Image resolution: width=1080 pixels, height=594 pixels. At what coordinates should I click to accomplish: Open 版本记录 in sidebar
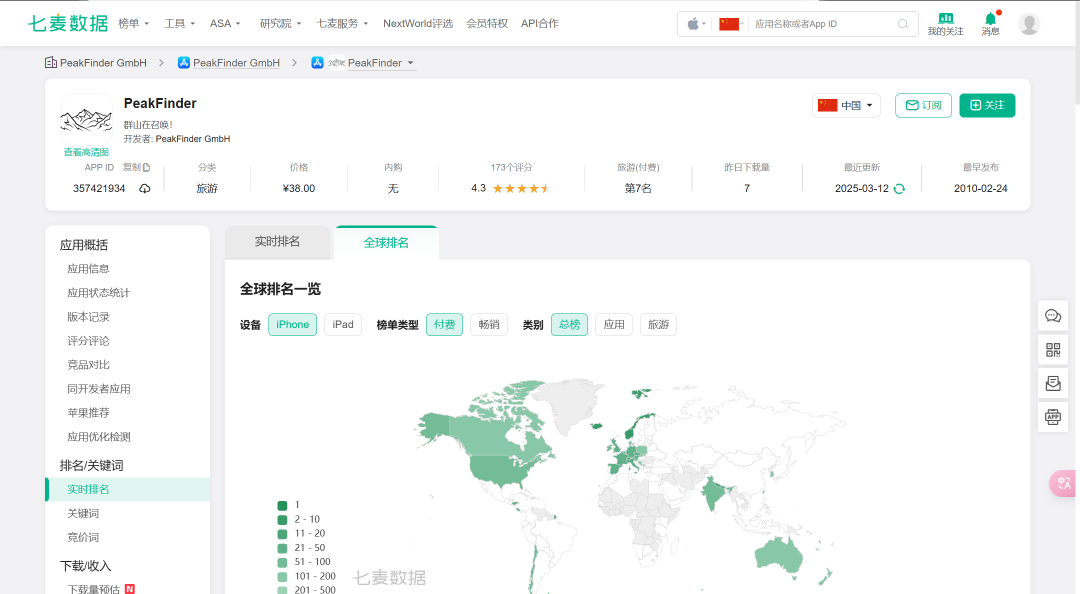88,317
